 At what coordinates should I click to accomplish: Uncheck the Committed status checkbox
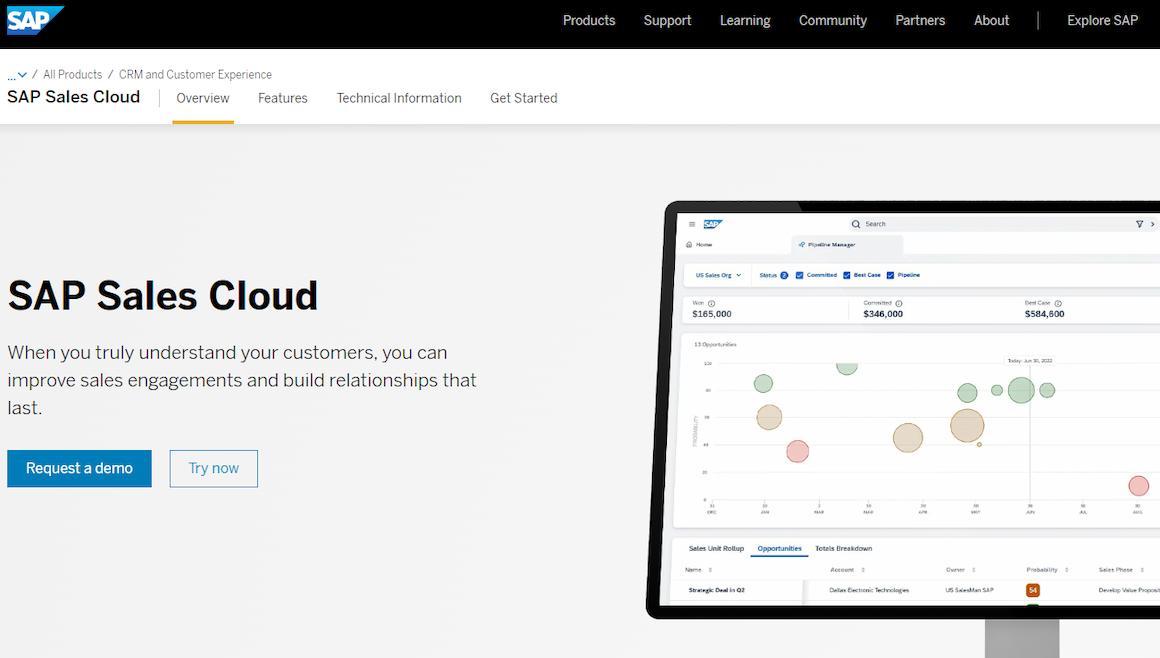pyautogui.click(x=798, y=275)
